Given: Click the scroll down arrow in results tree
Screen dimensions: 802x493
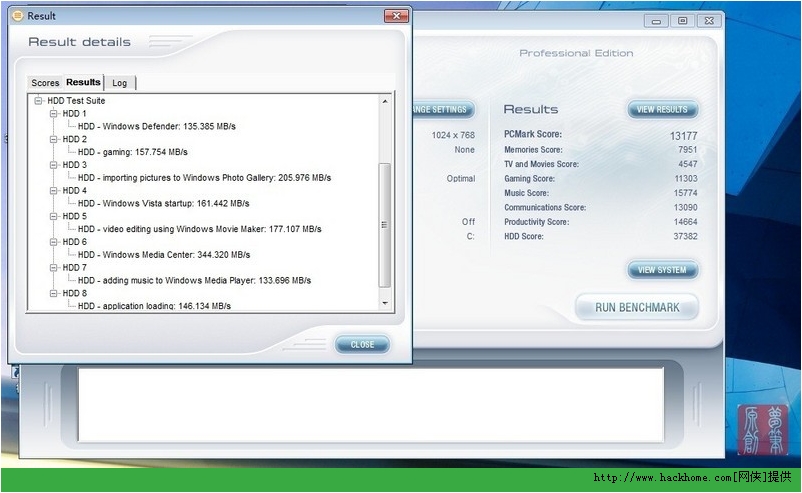Looking at the screenshot, I should 385,304.
